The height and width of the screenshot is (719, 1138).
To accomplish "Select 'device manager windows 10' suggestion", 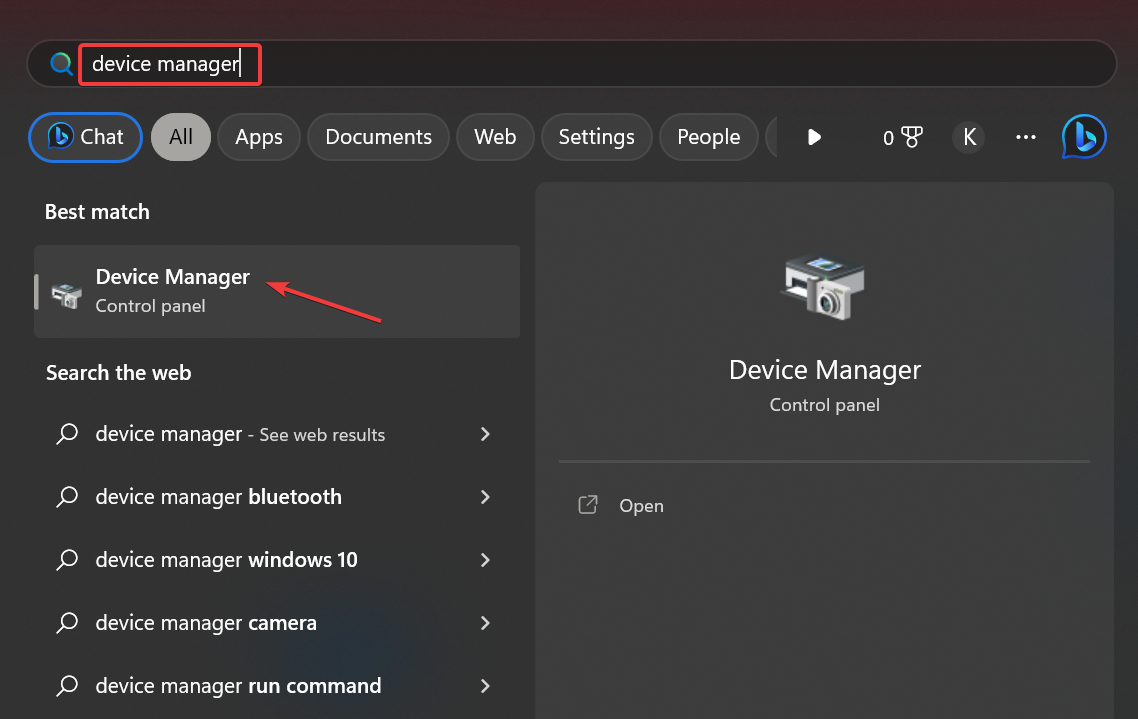I will 277,560.
